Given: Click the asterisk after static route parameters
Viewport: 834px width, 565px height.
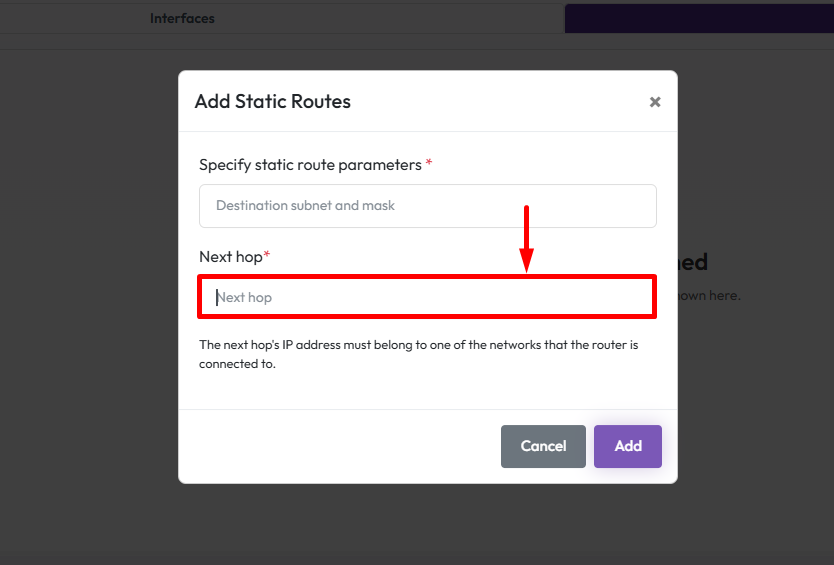Looking at the screenshot, I should pos(429,163).
